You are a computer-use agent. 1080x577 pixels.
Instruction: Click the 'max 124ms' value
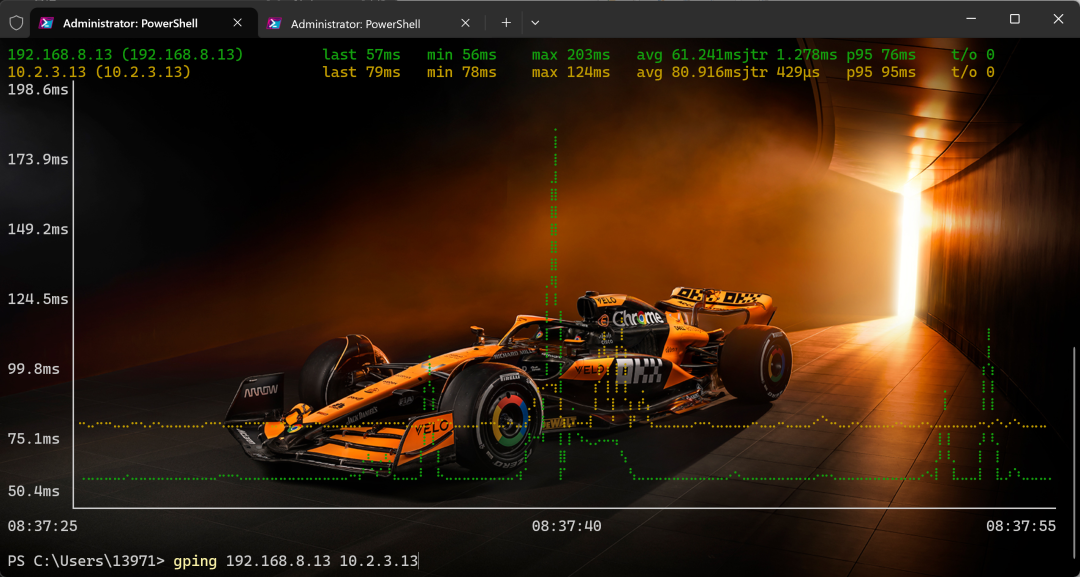point(571,72)
